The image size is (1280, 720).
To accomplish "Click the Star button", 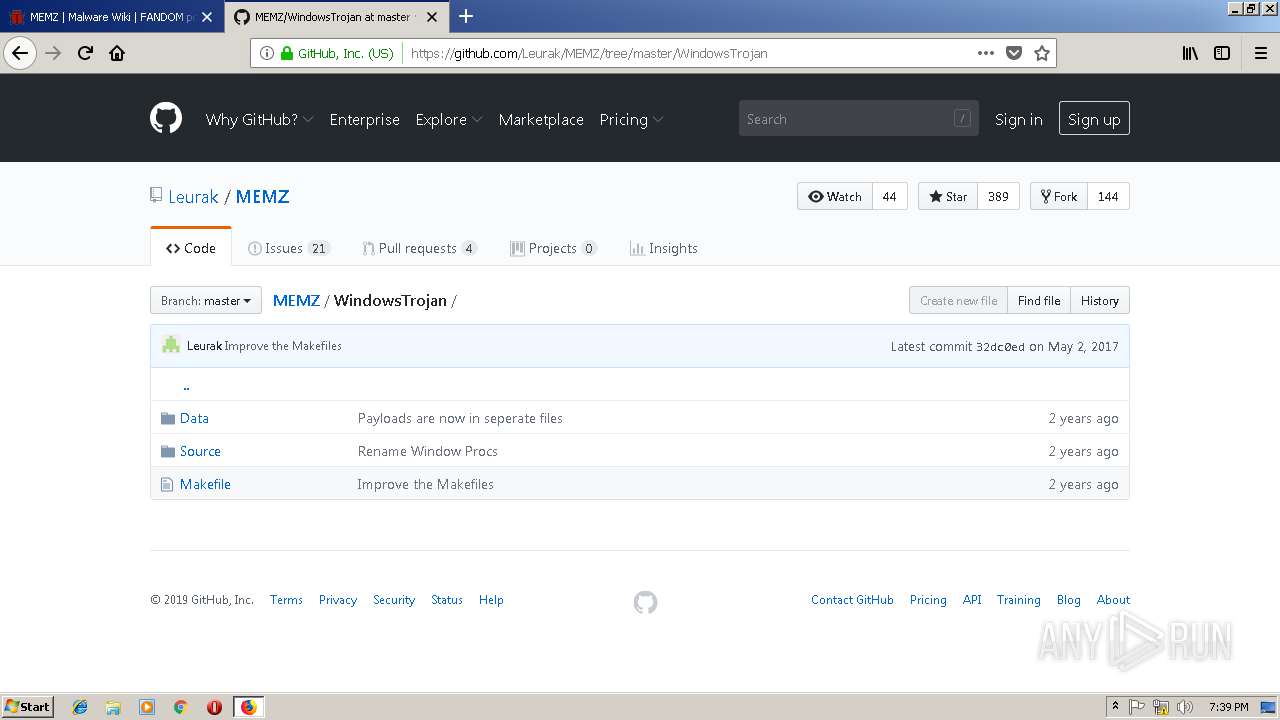I will click(948, 196).
